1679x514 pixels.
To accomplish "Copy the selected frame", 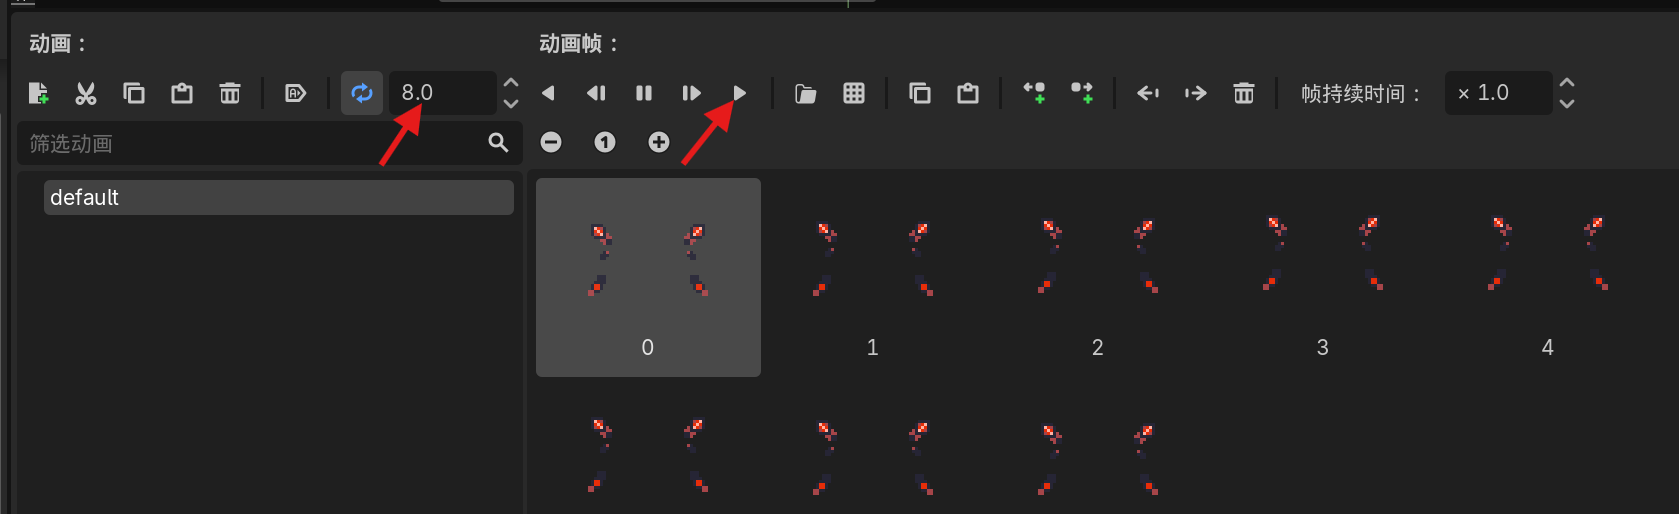I will coord(920,93).
